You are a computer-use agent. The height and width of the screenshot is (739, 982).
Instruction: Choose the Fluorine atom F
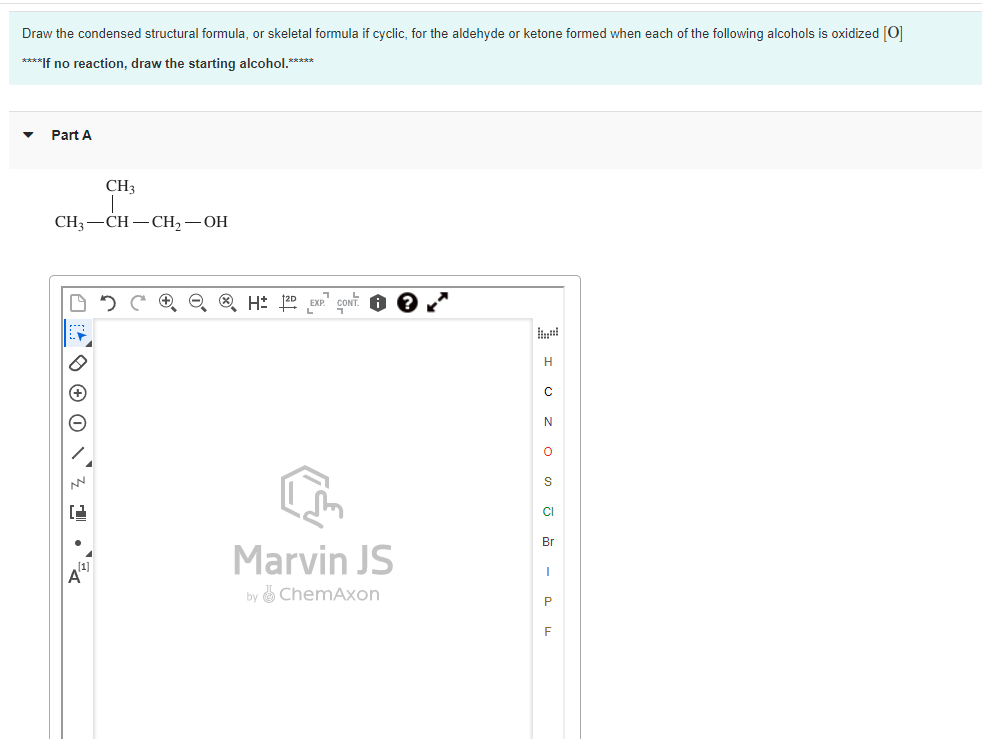coord(548,631)
